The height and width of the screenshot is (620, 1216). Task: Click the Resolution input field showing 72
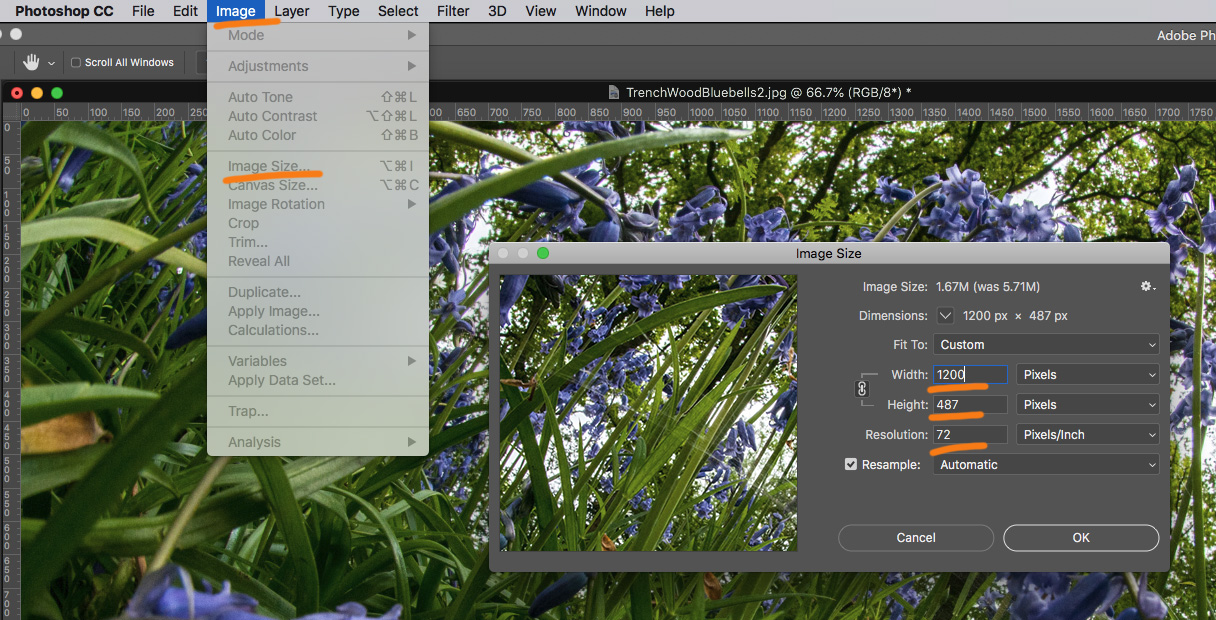pyautogui.click(x=969, y=435)
